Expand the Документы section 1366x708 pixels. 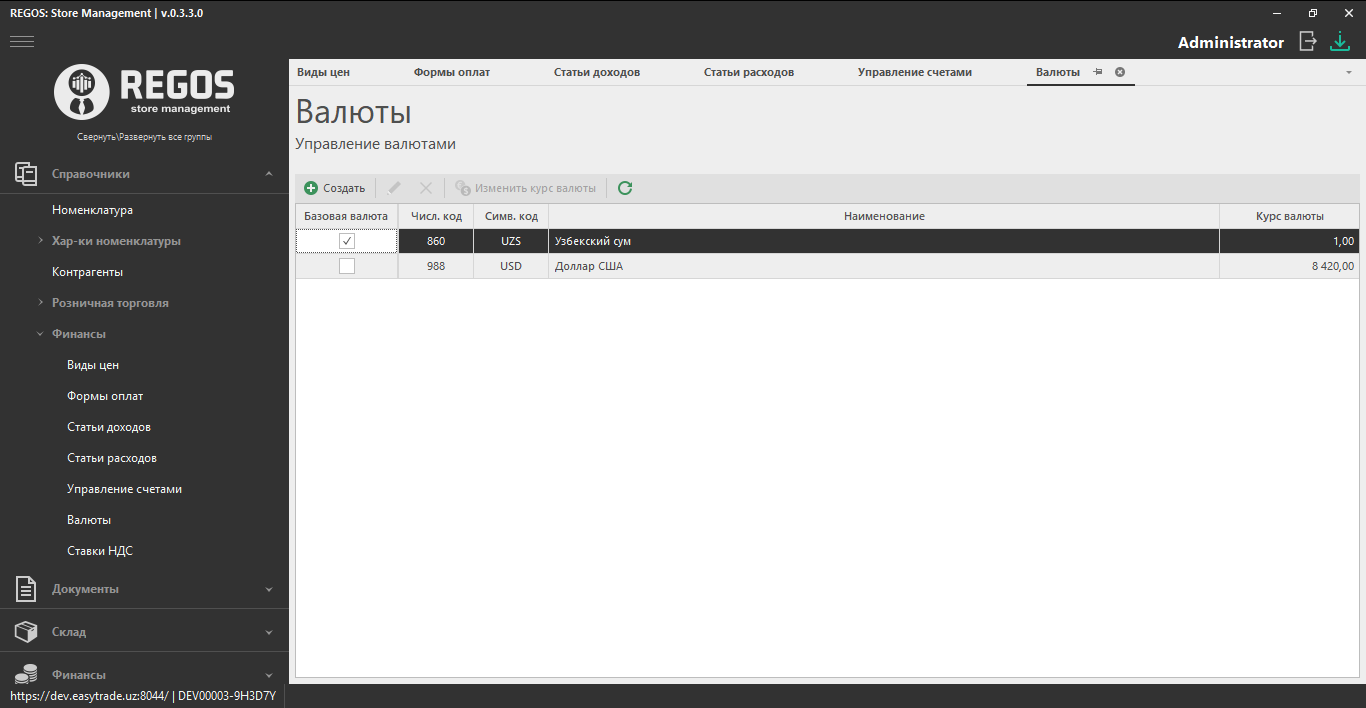coord(269,589)
